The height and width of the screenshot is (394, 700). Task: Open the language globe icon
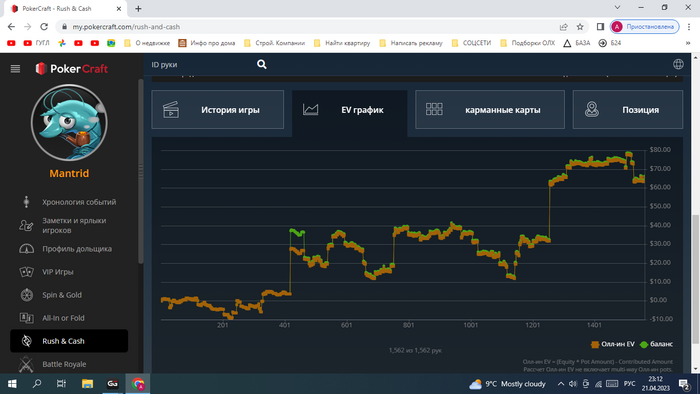click(x=678, y=64)
